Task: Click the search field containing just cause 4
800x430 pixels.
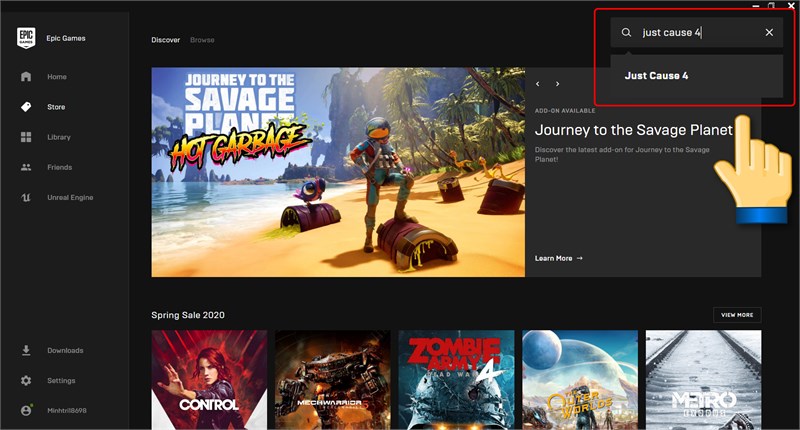Action: tap(697, 33)
